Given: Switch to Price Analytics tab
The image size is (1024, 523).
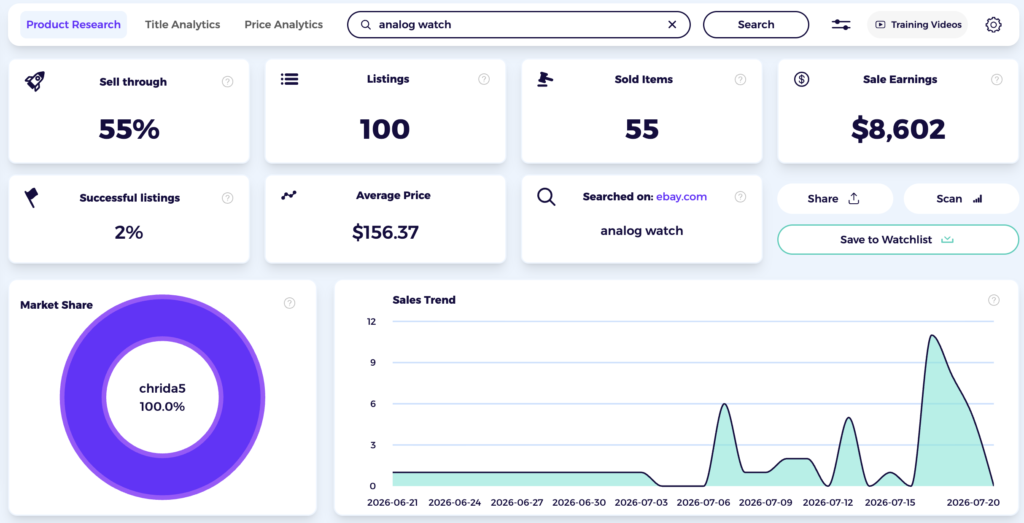Looking at the screenshot, I should coord(283,25).
